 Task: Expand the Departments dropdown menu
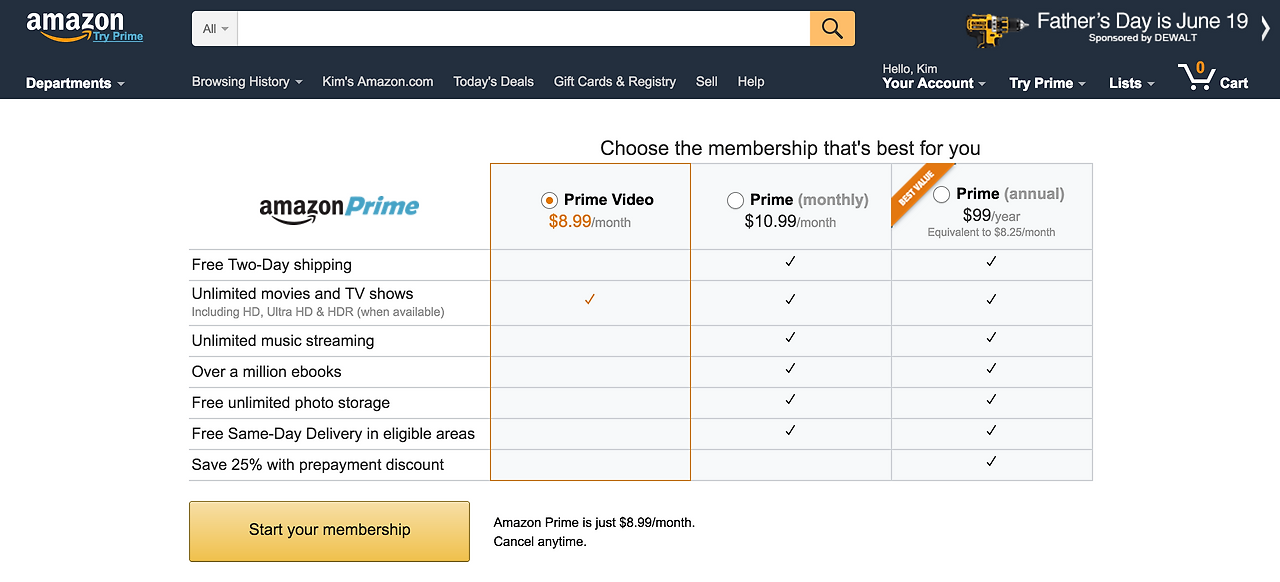click(x=75, y=83)
